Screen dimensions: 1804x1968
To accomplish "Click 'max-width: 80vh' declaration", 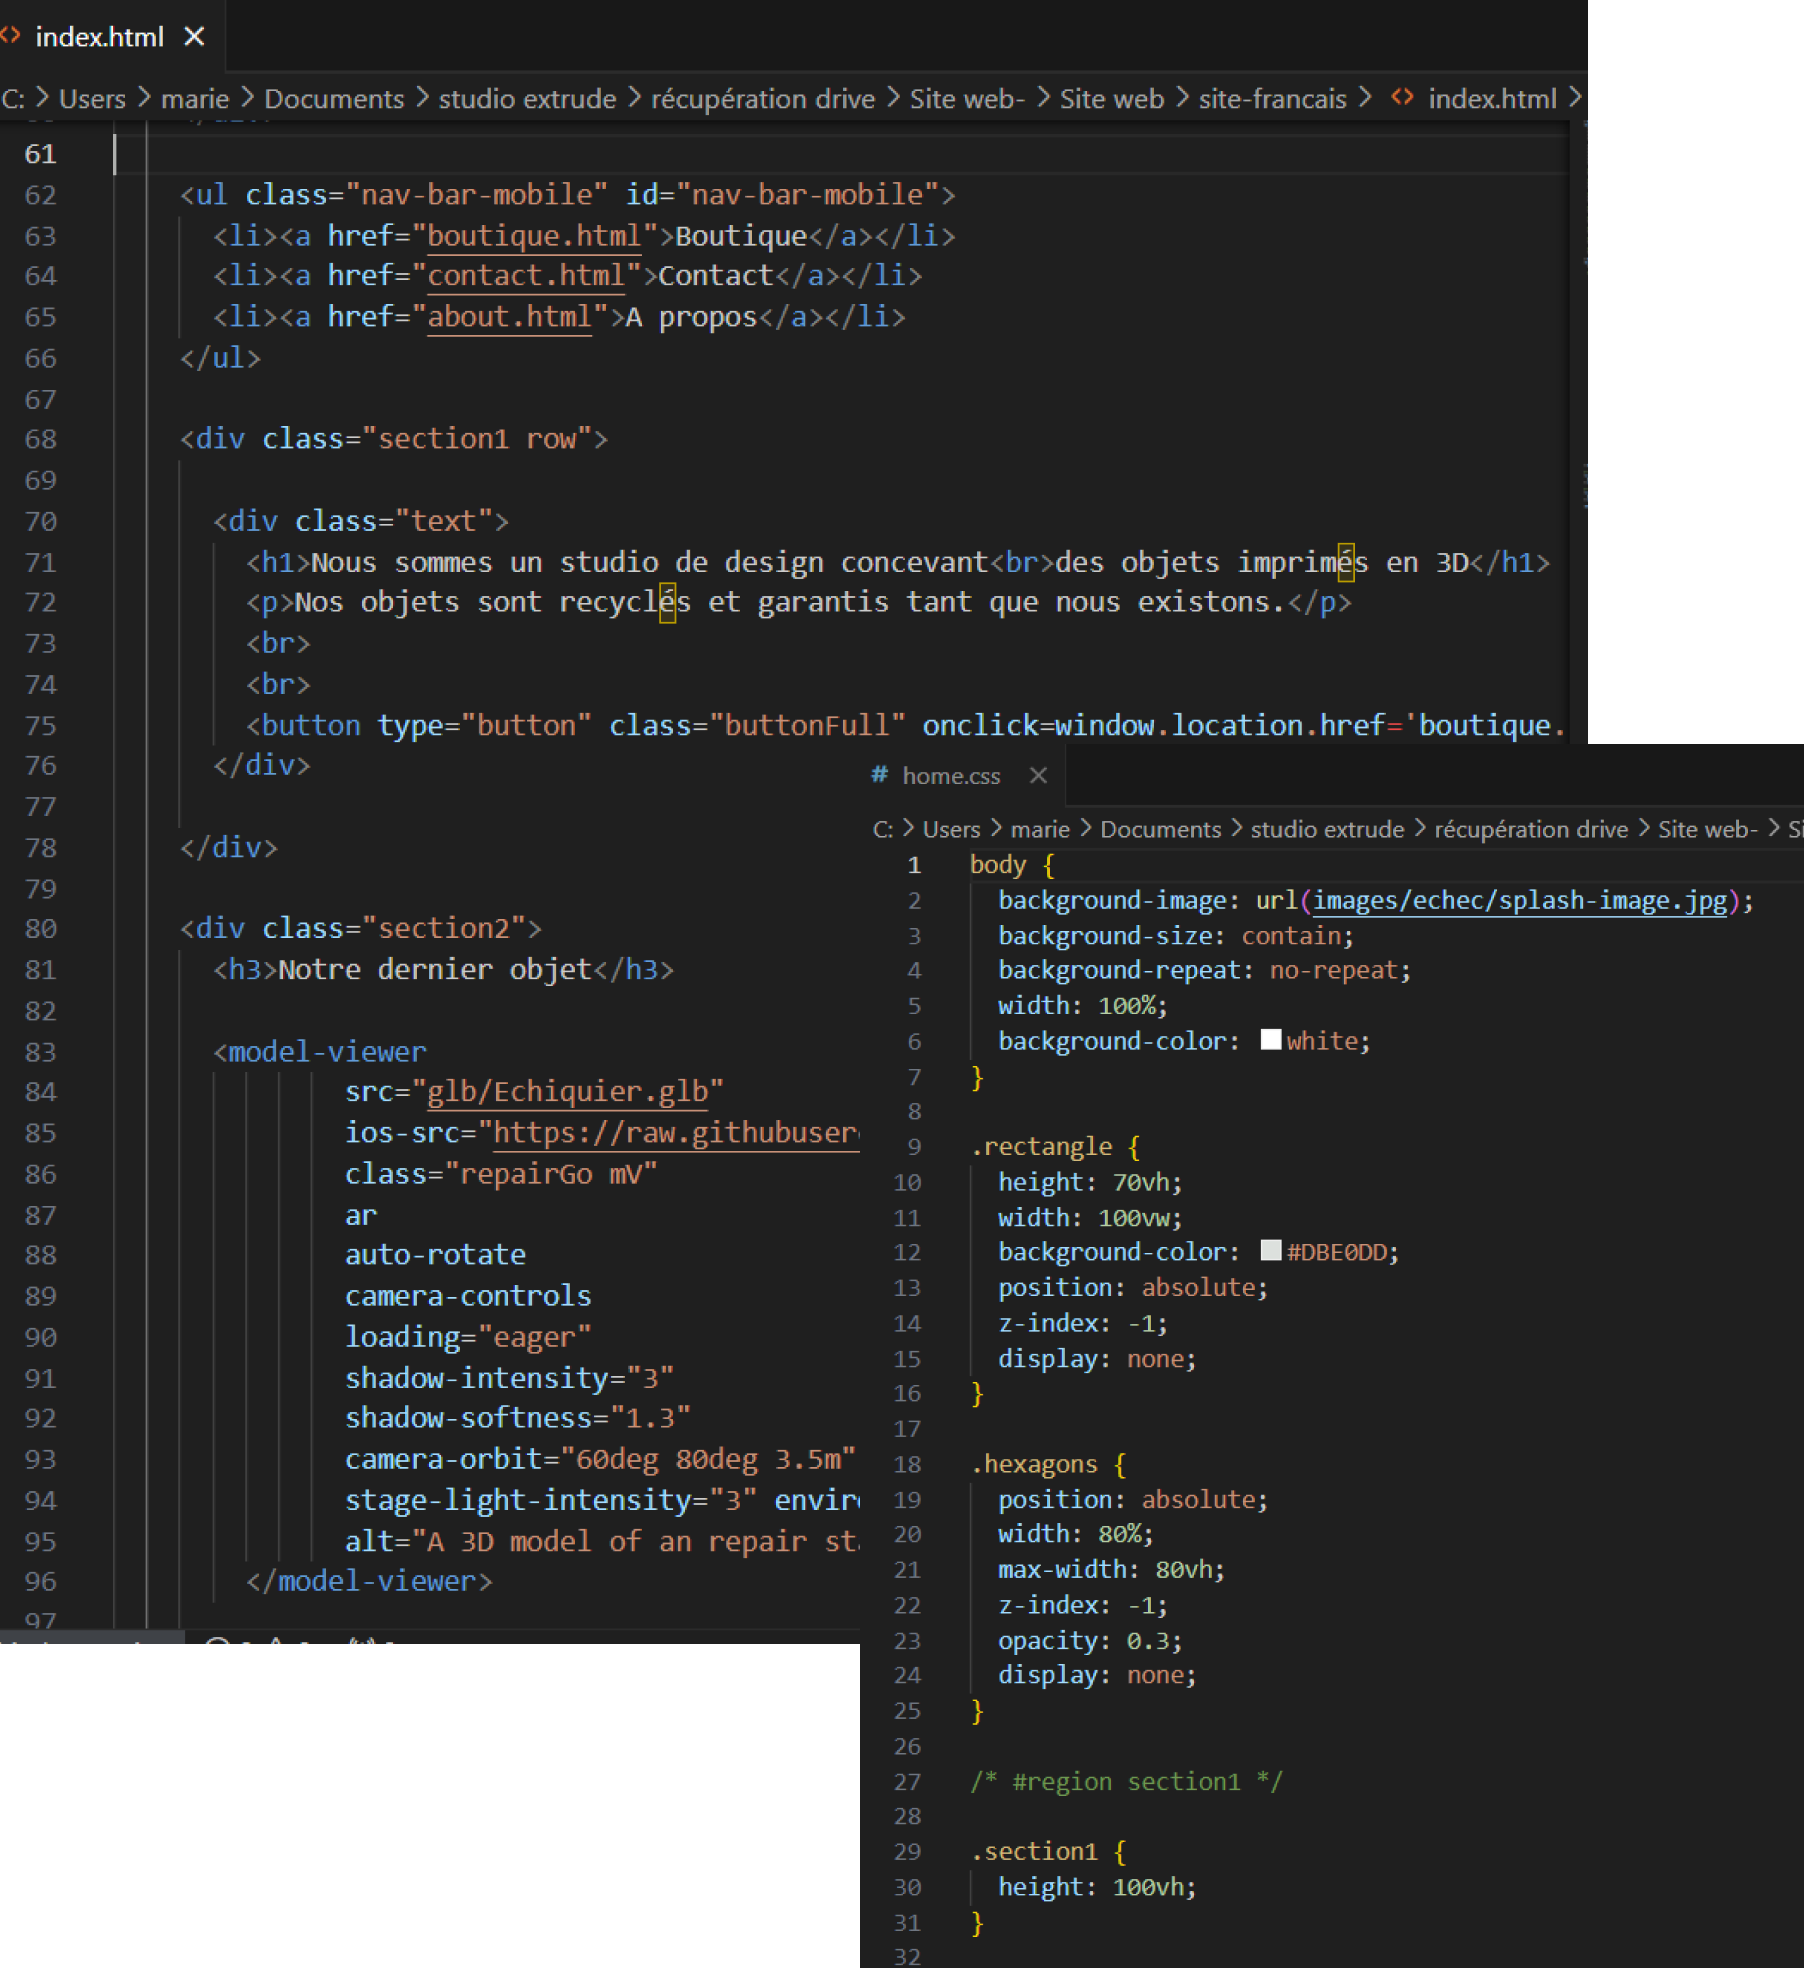I will coord(1111,1570).
